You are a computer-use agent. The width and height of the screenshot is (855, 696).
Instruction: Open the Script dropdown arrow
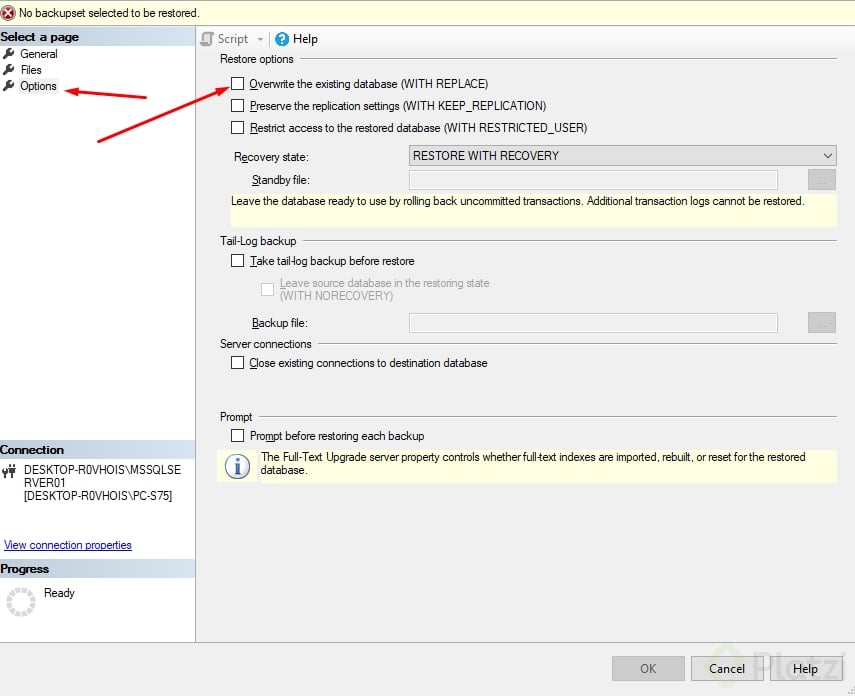pyautogui.click(x=260, y=39)
